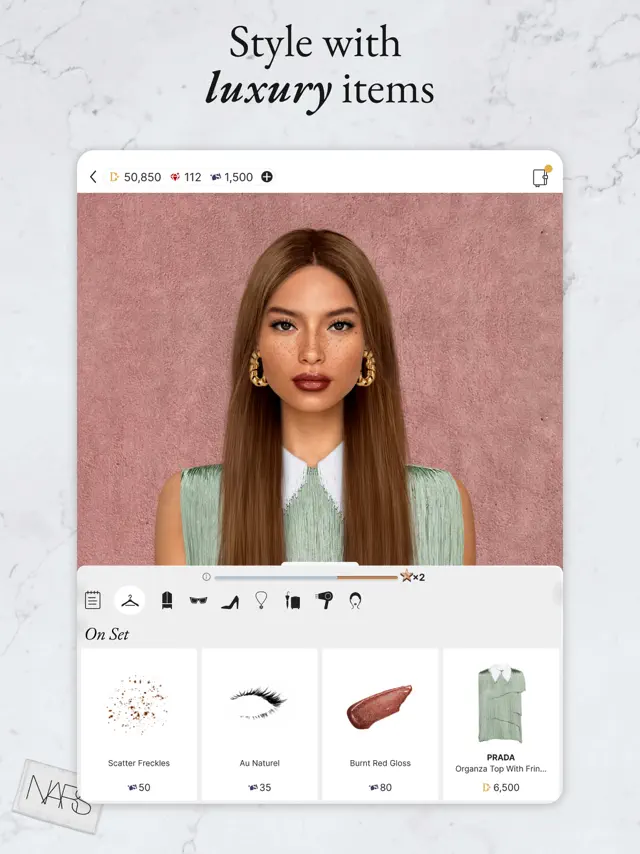Select the Au Naturel lashes card
This screenshot has width=640, height=854.
point(260,724)
